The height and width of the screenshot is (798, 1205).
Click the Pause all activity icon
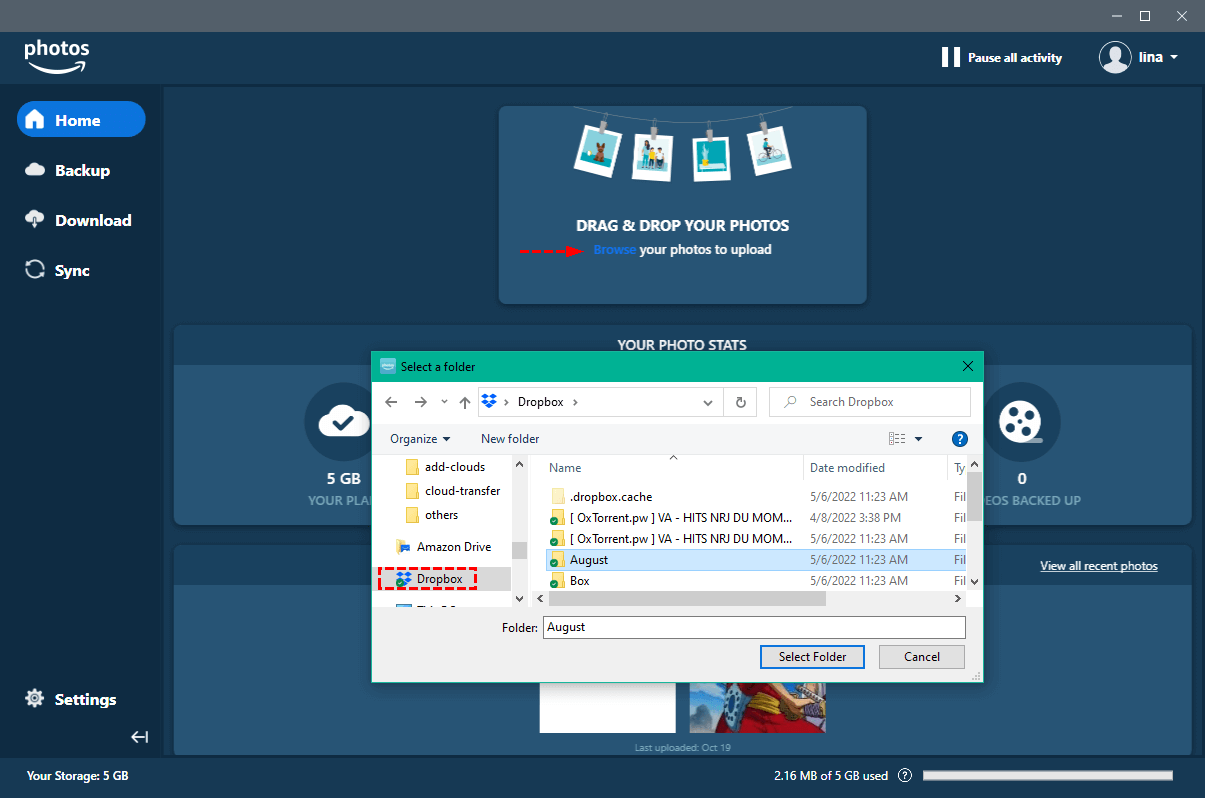point(950,57)
